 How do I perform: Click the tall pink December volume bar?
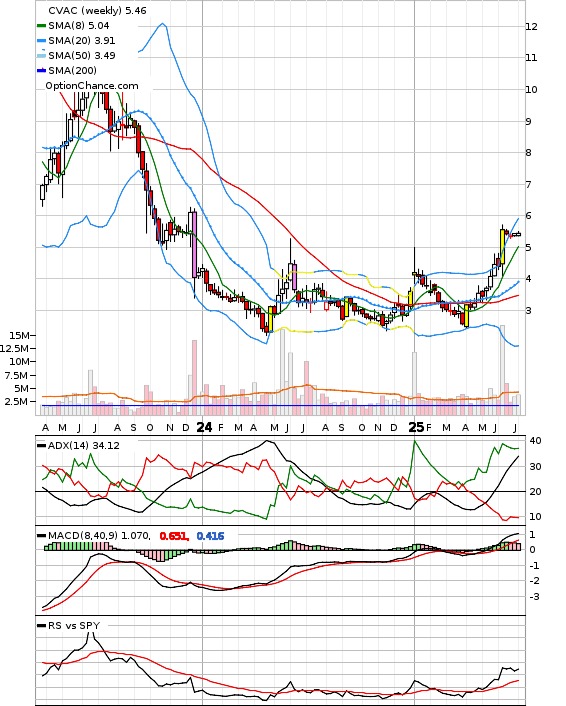point(195,377)
